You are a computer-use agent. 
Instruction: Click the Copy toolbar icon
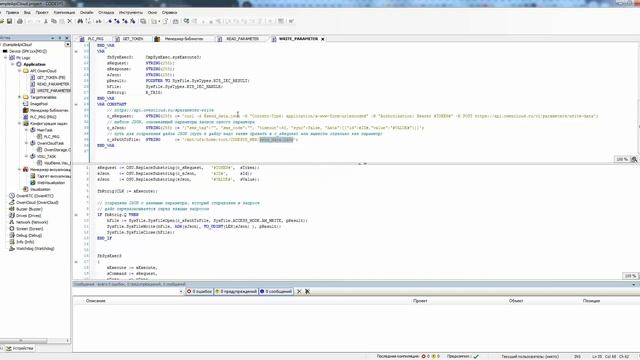[53, 21]
